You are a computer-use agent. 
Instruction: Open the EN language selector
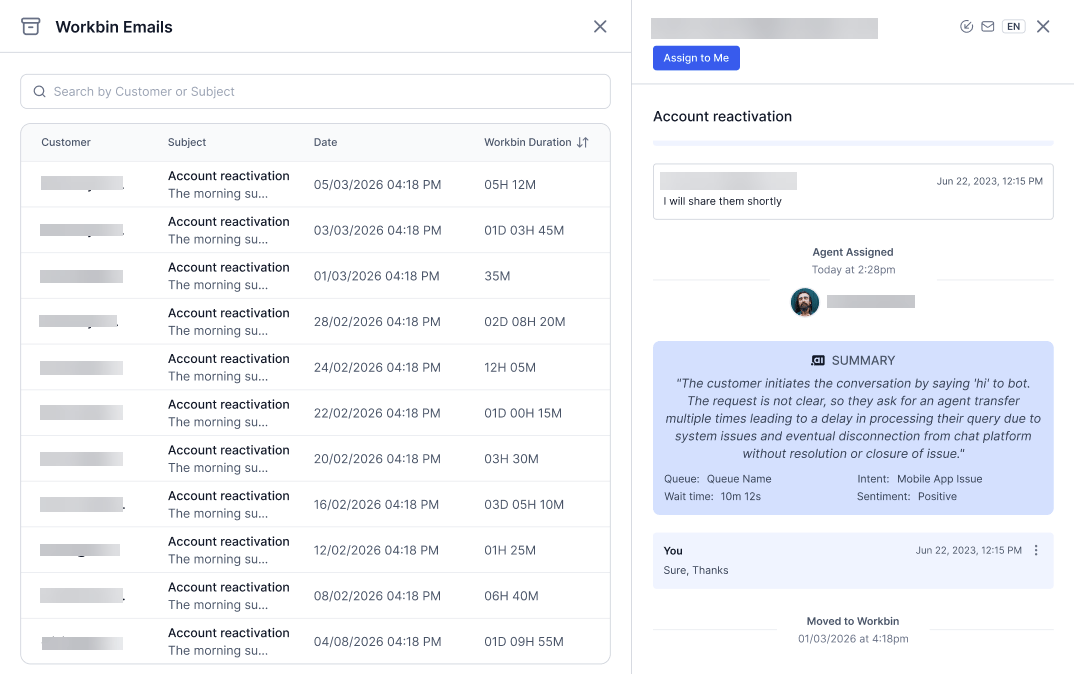click(x=1014, y=27)
